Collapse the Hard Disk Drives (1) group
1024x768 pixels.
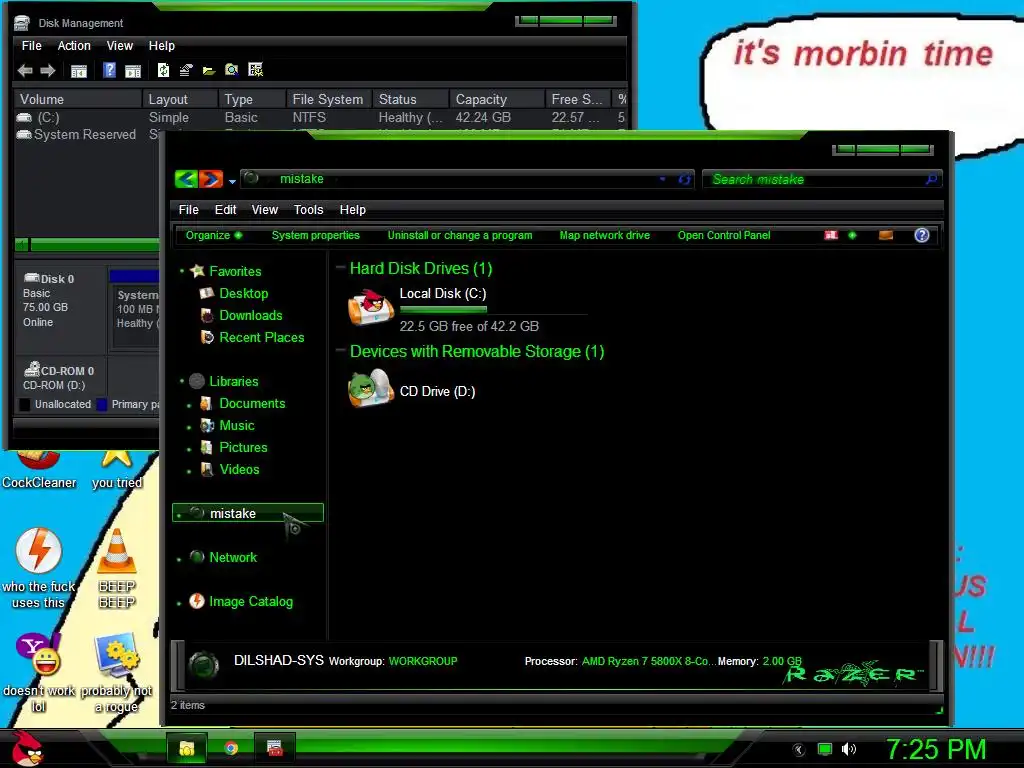[340, 267]
